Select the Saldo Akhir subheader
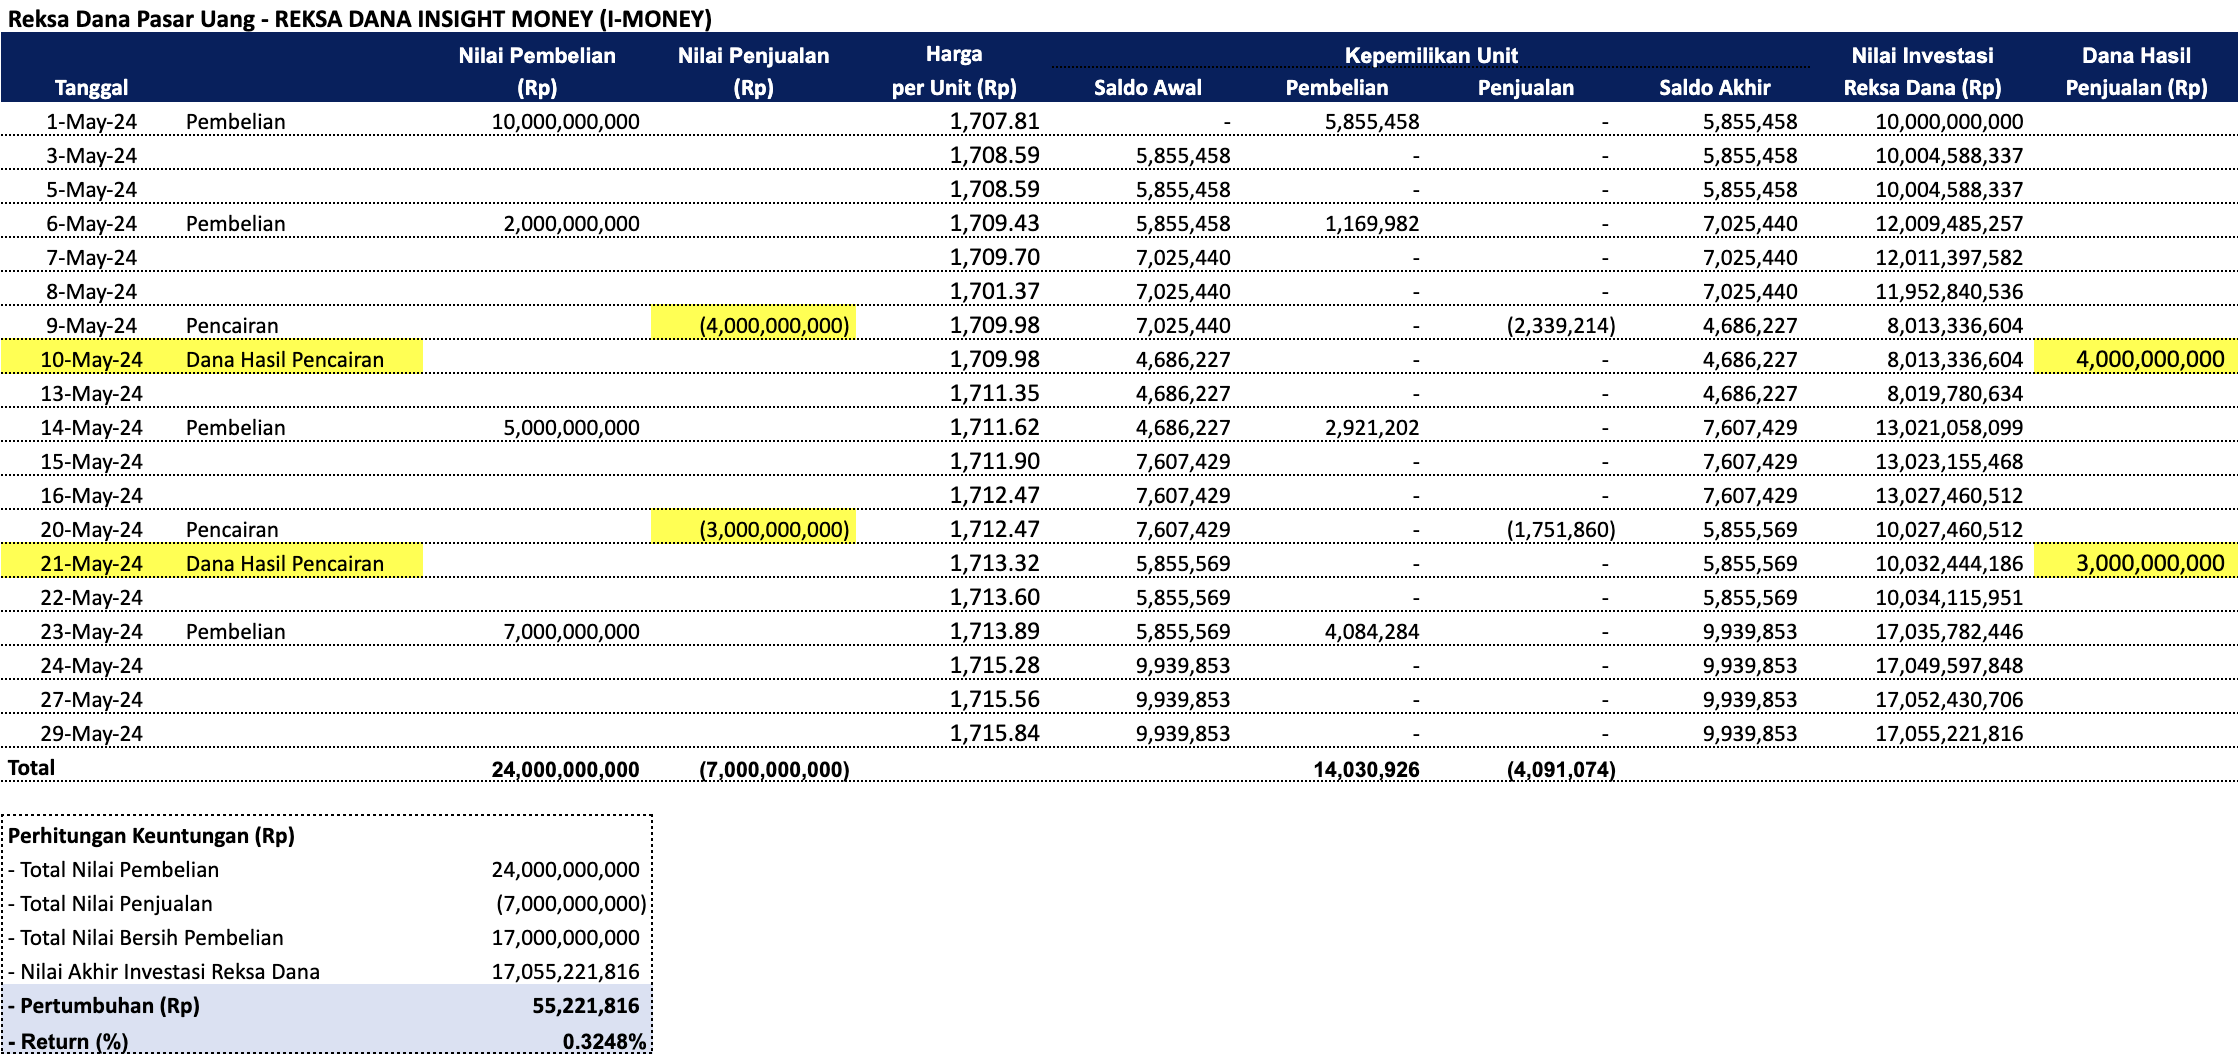The height and width of the screenshot is (1058, 2238). point(1714,87)
